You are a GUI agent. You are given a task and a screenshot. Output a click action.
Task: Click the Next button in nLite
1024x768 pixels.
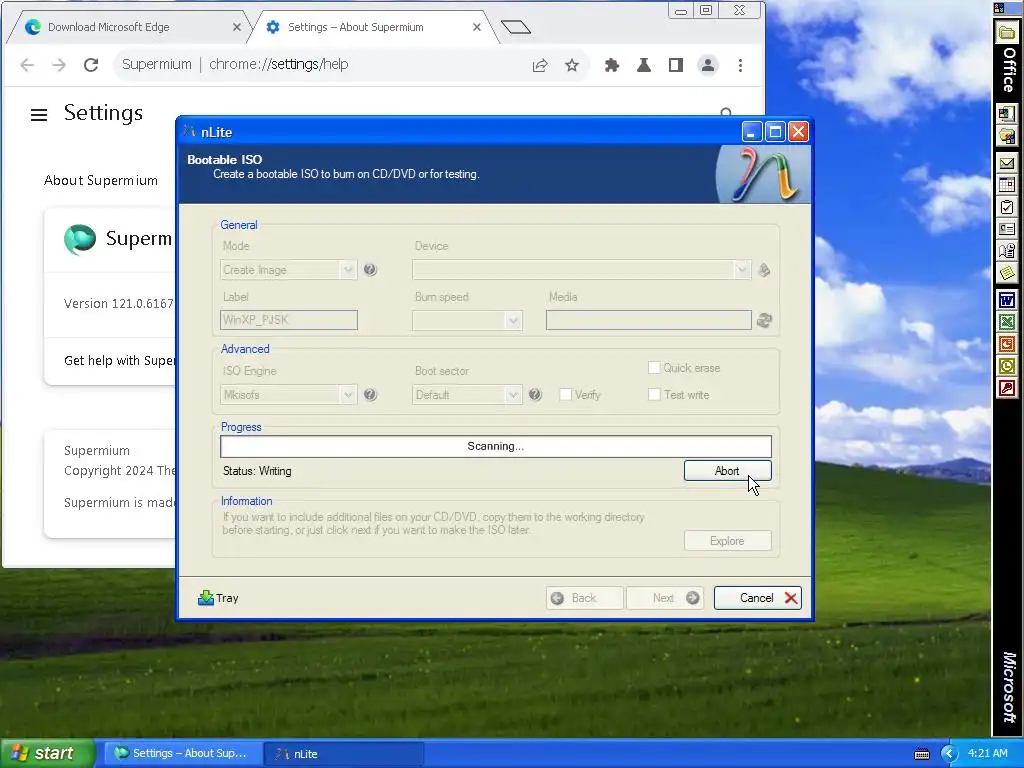(x=665, y=598)
